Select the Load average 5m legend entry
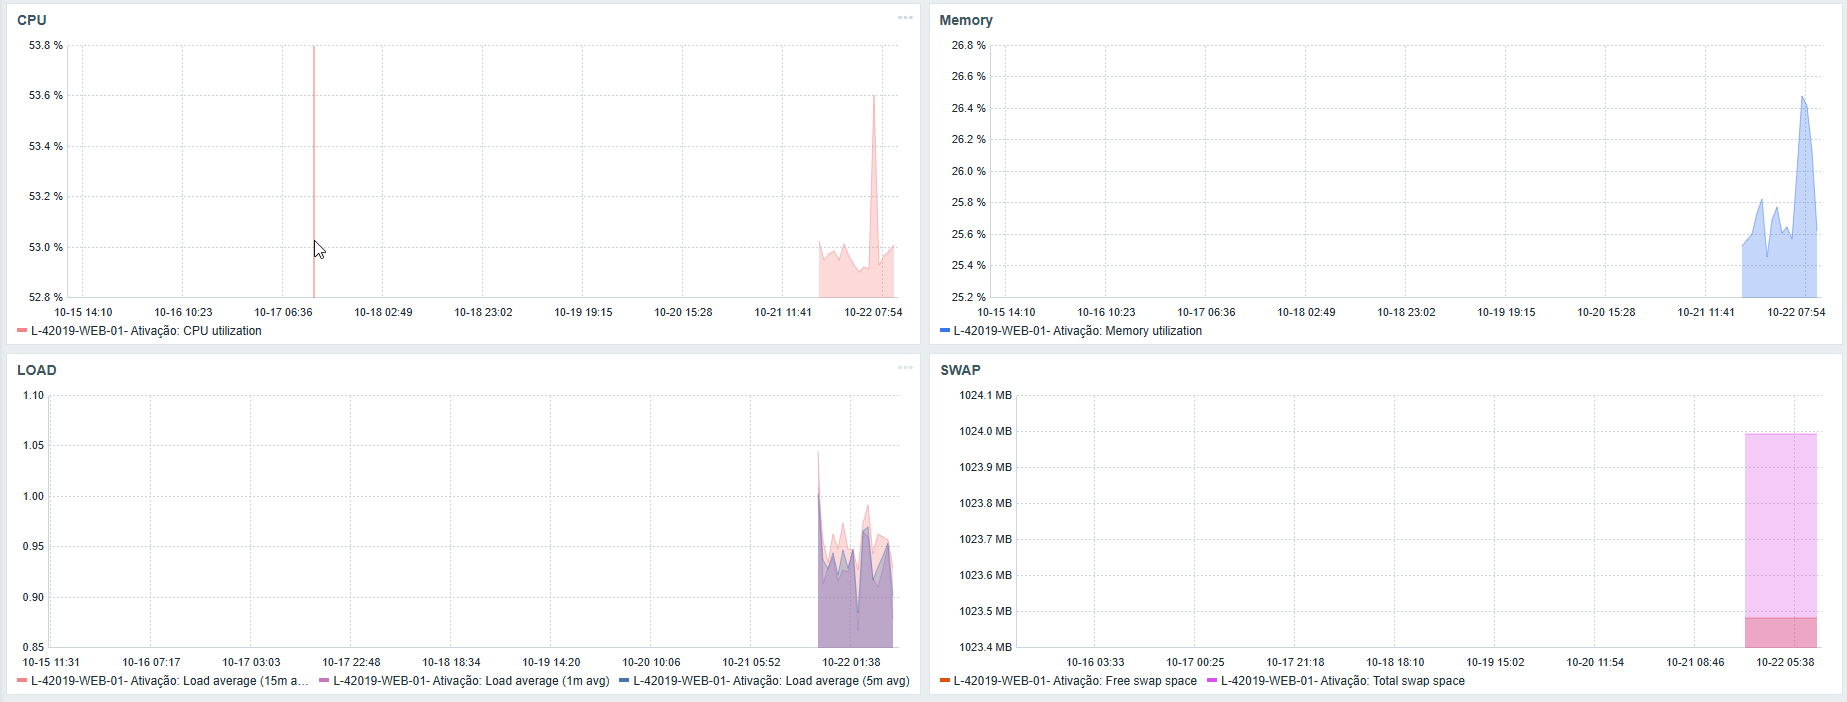Viewport: 1847px width, 702px height. tap(771, 681)
